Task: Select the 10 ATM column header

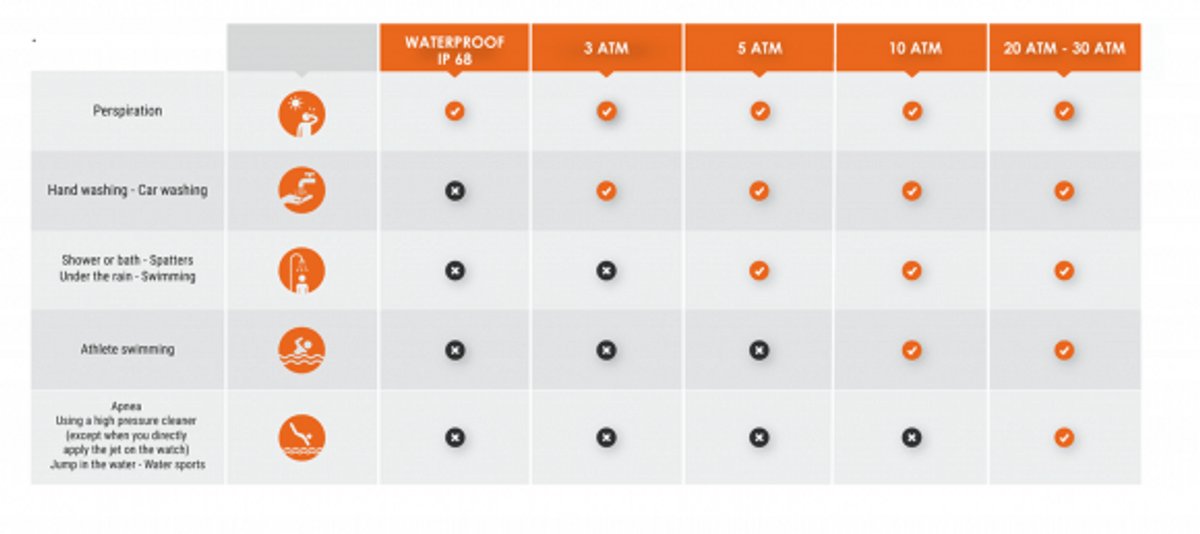Action: [x=912, y=47]
